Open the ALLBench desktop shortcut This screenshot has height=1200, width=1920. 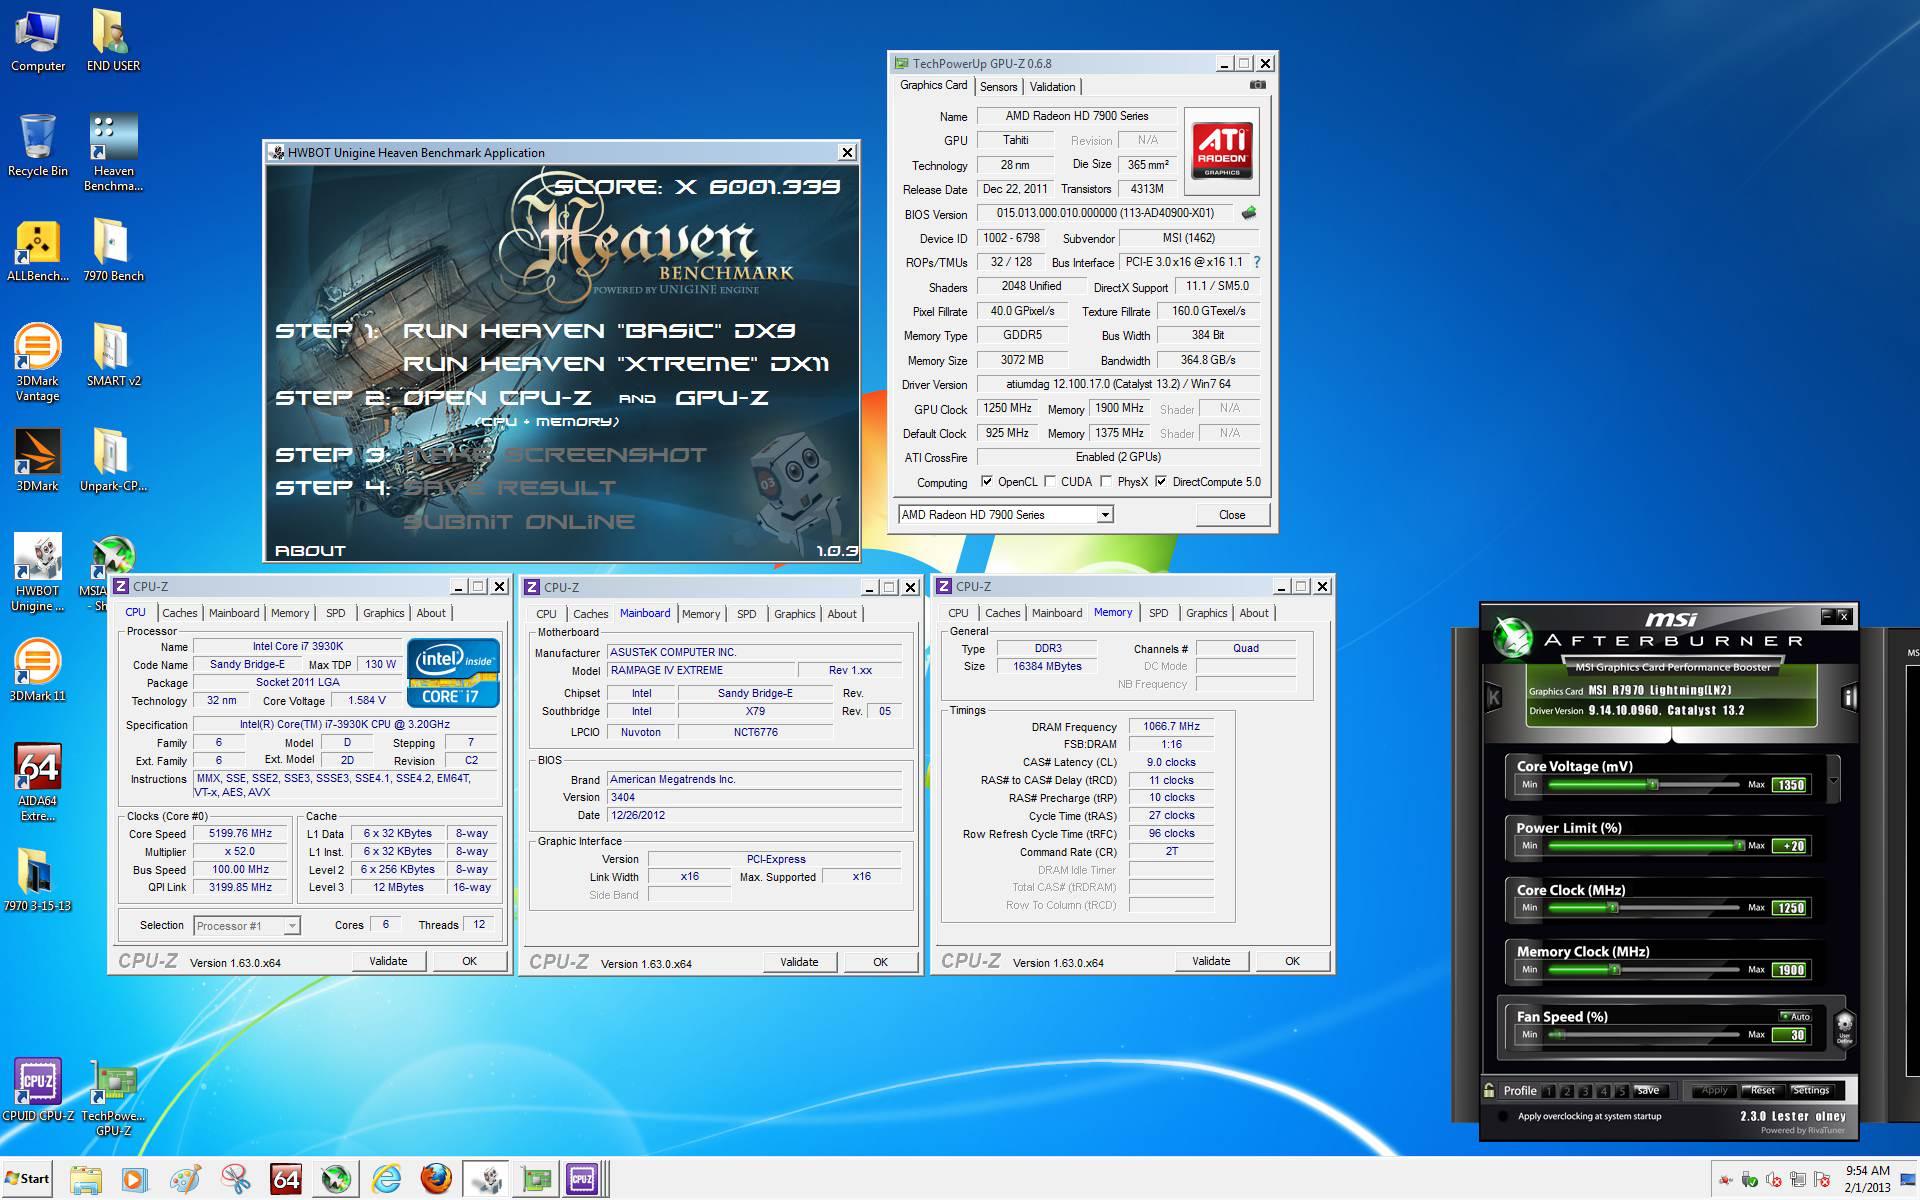[37, 252]
